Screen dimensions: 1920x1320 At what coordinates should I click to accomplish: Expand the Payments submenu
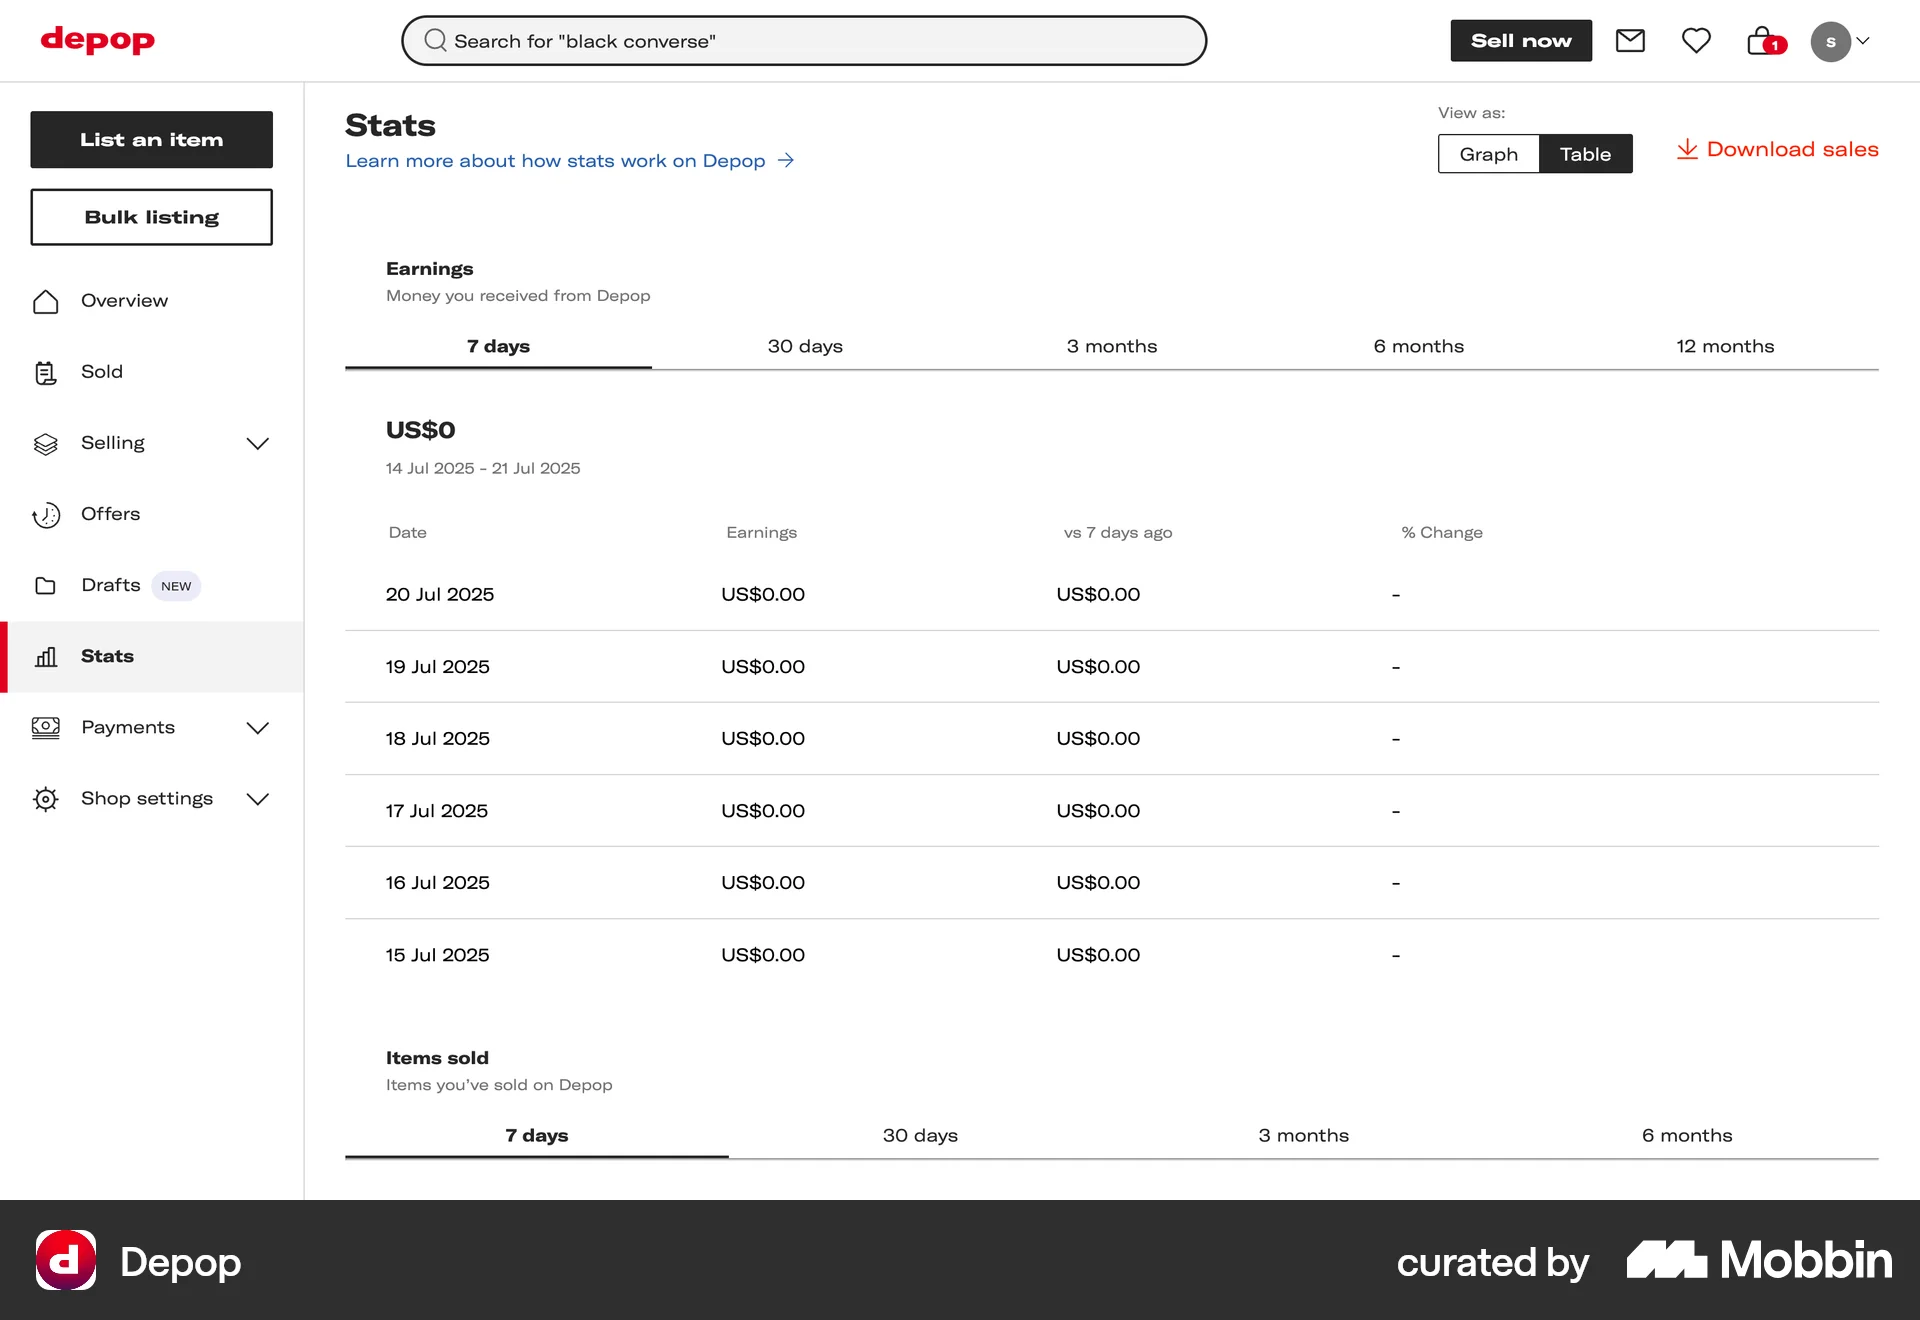tap(257, 728)
